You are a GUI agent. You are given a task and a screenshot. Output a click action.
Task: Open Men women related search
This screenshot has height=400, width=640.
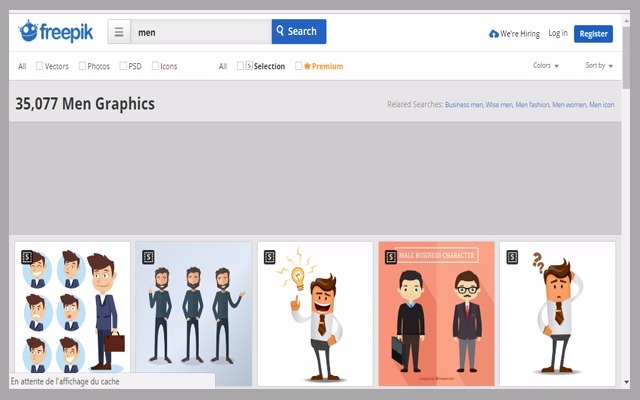569,104
